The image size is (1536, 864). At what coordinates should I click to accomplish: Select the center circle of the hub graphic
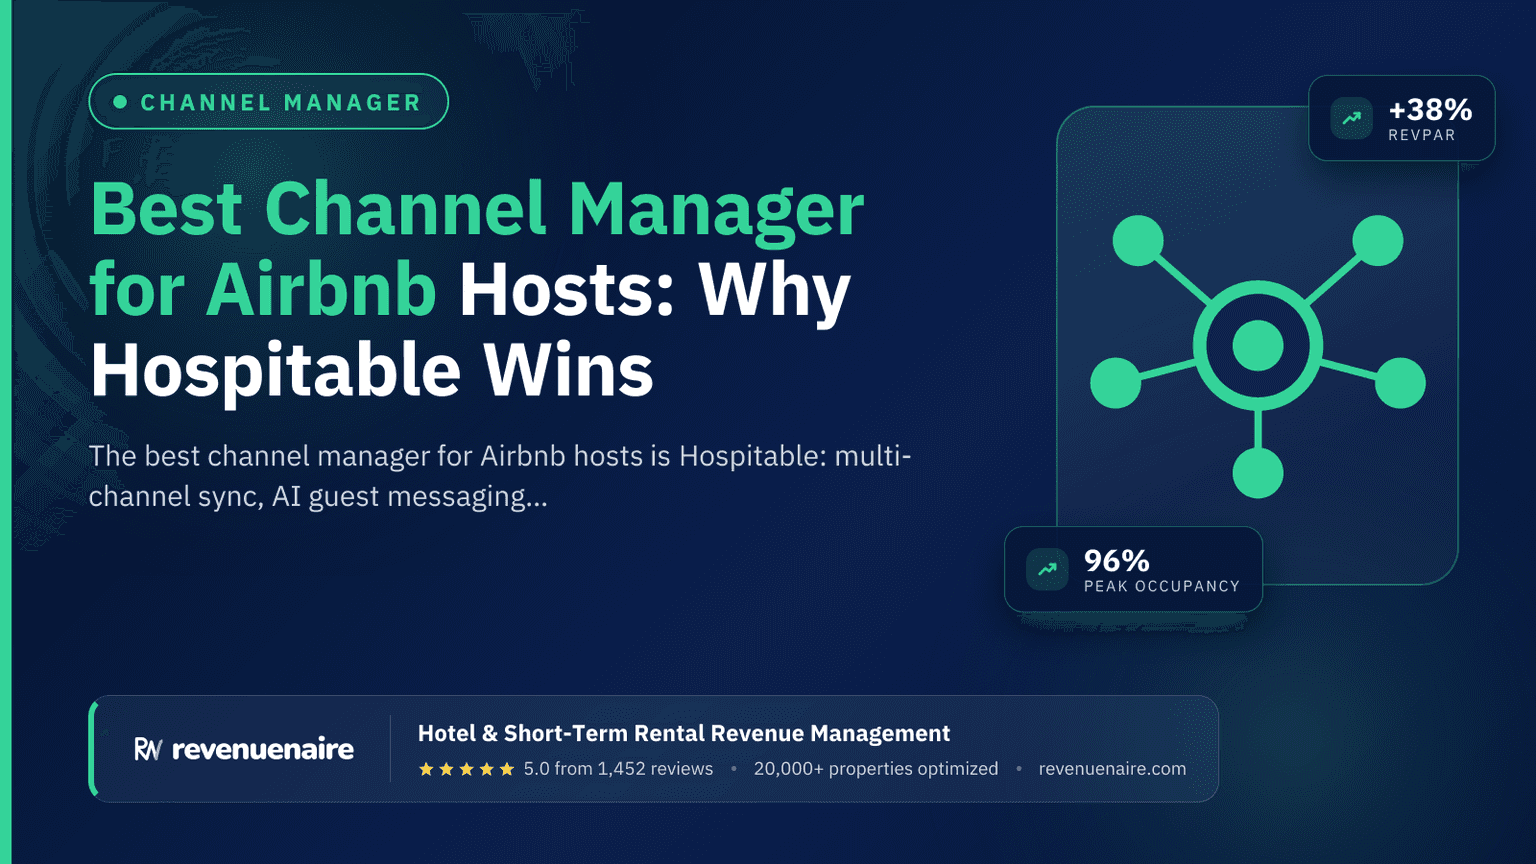[1258, 346]
